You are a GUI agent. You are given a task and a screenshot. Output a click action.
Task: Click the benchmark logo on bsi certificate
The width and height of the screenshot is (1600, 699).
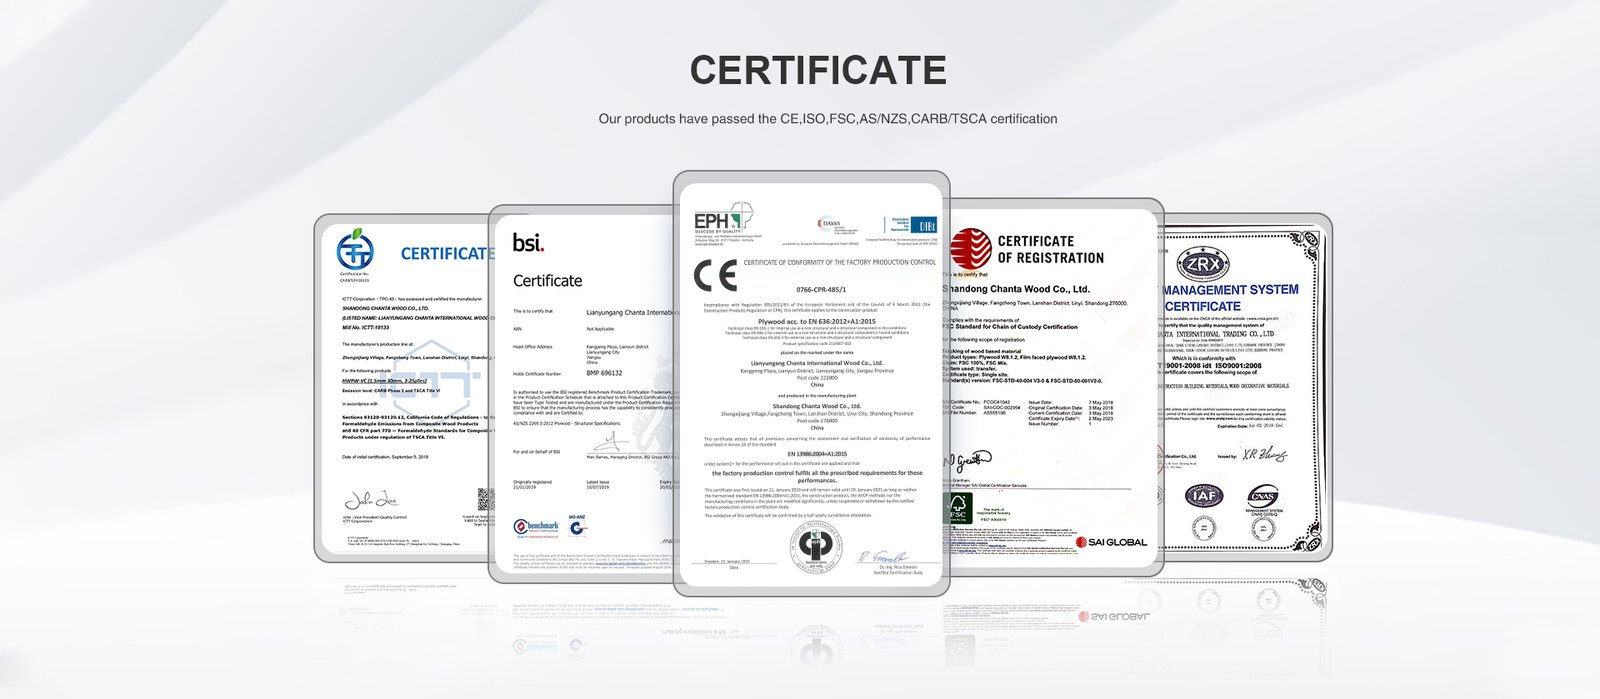coord(536,527)
